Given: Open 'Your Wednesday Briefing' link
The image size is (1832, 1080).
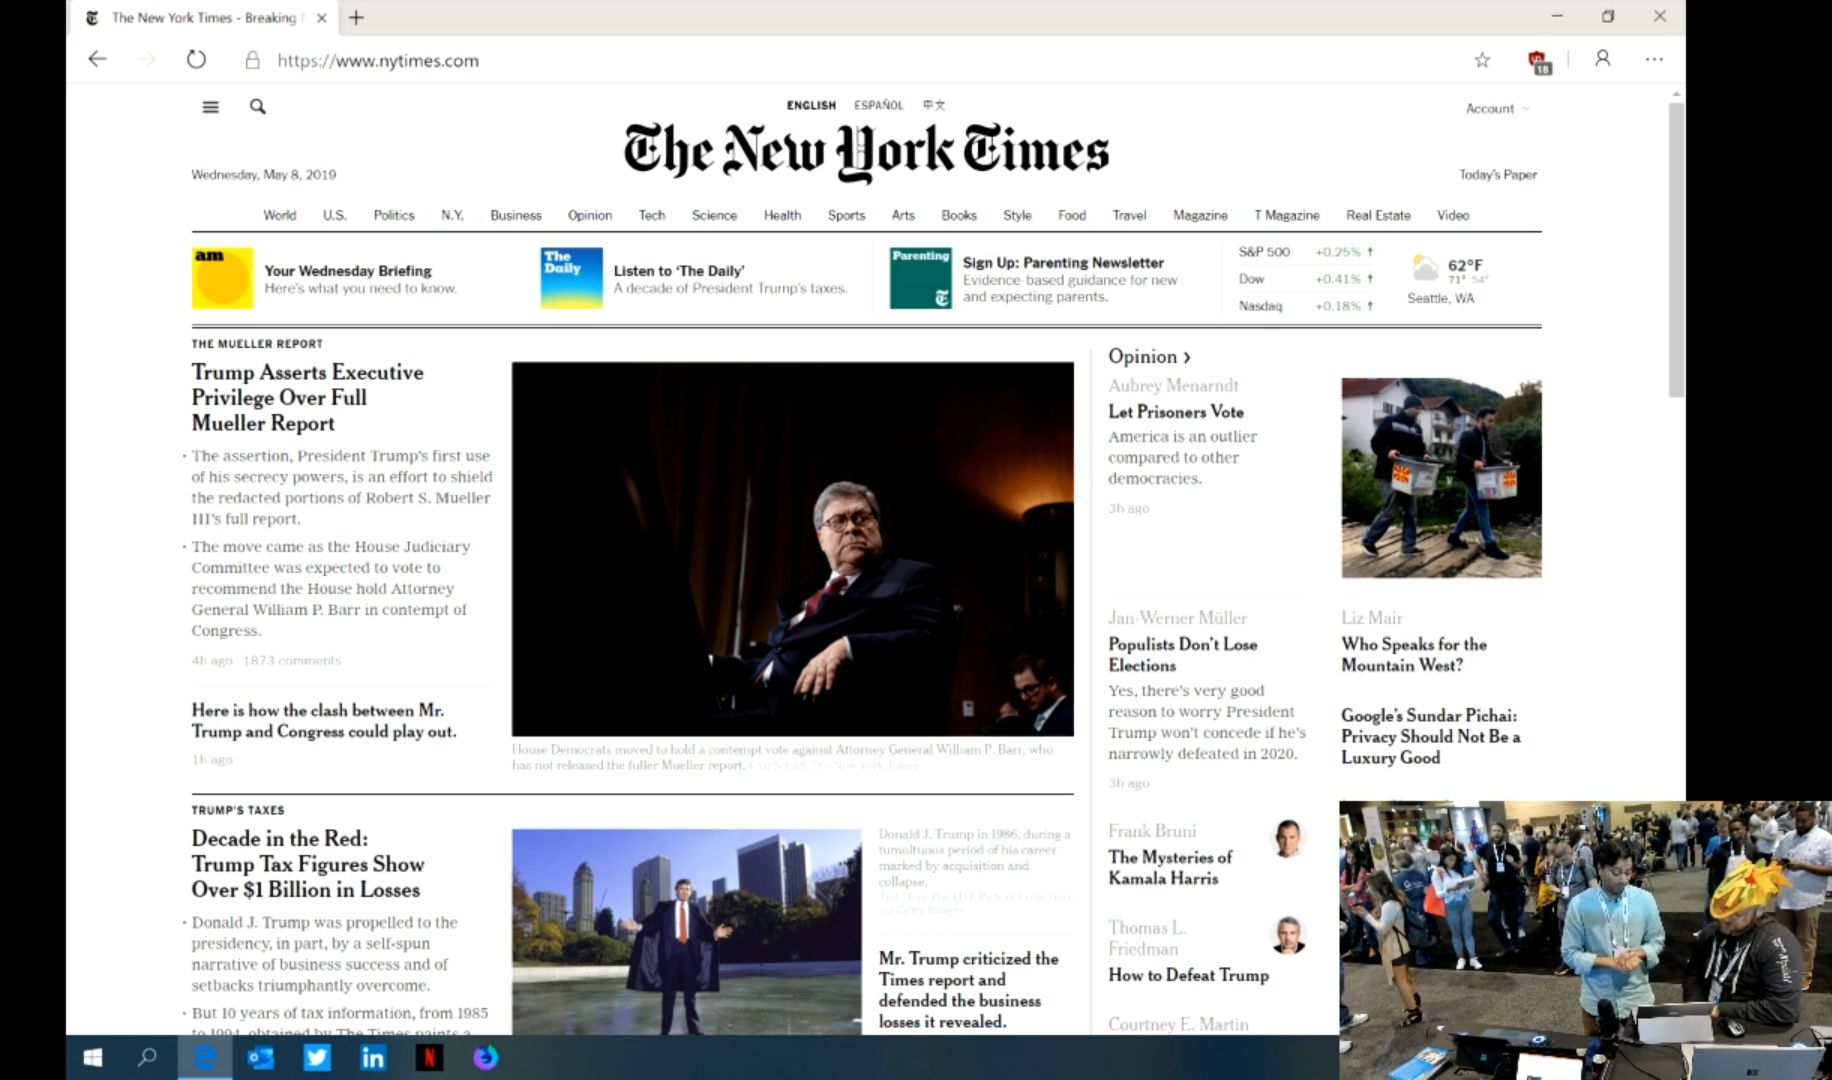Looking at the screenshot, I should pyautogui.click(x=348, y=270).
